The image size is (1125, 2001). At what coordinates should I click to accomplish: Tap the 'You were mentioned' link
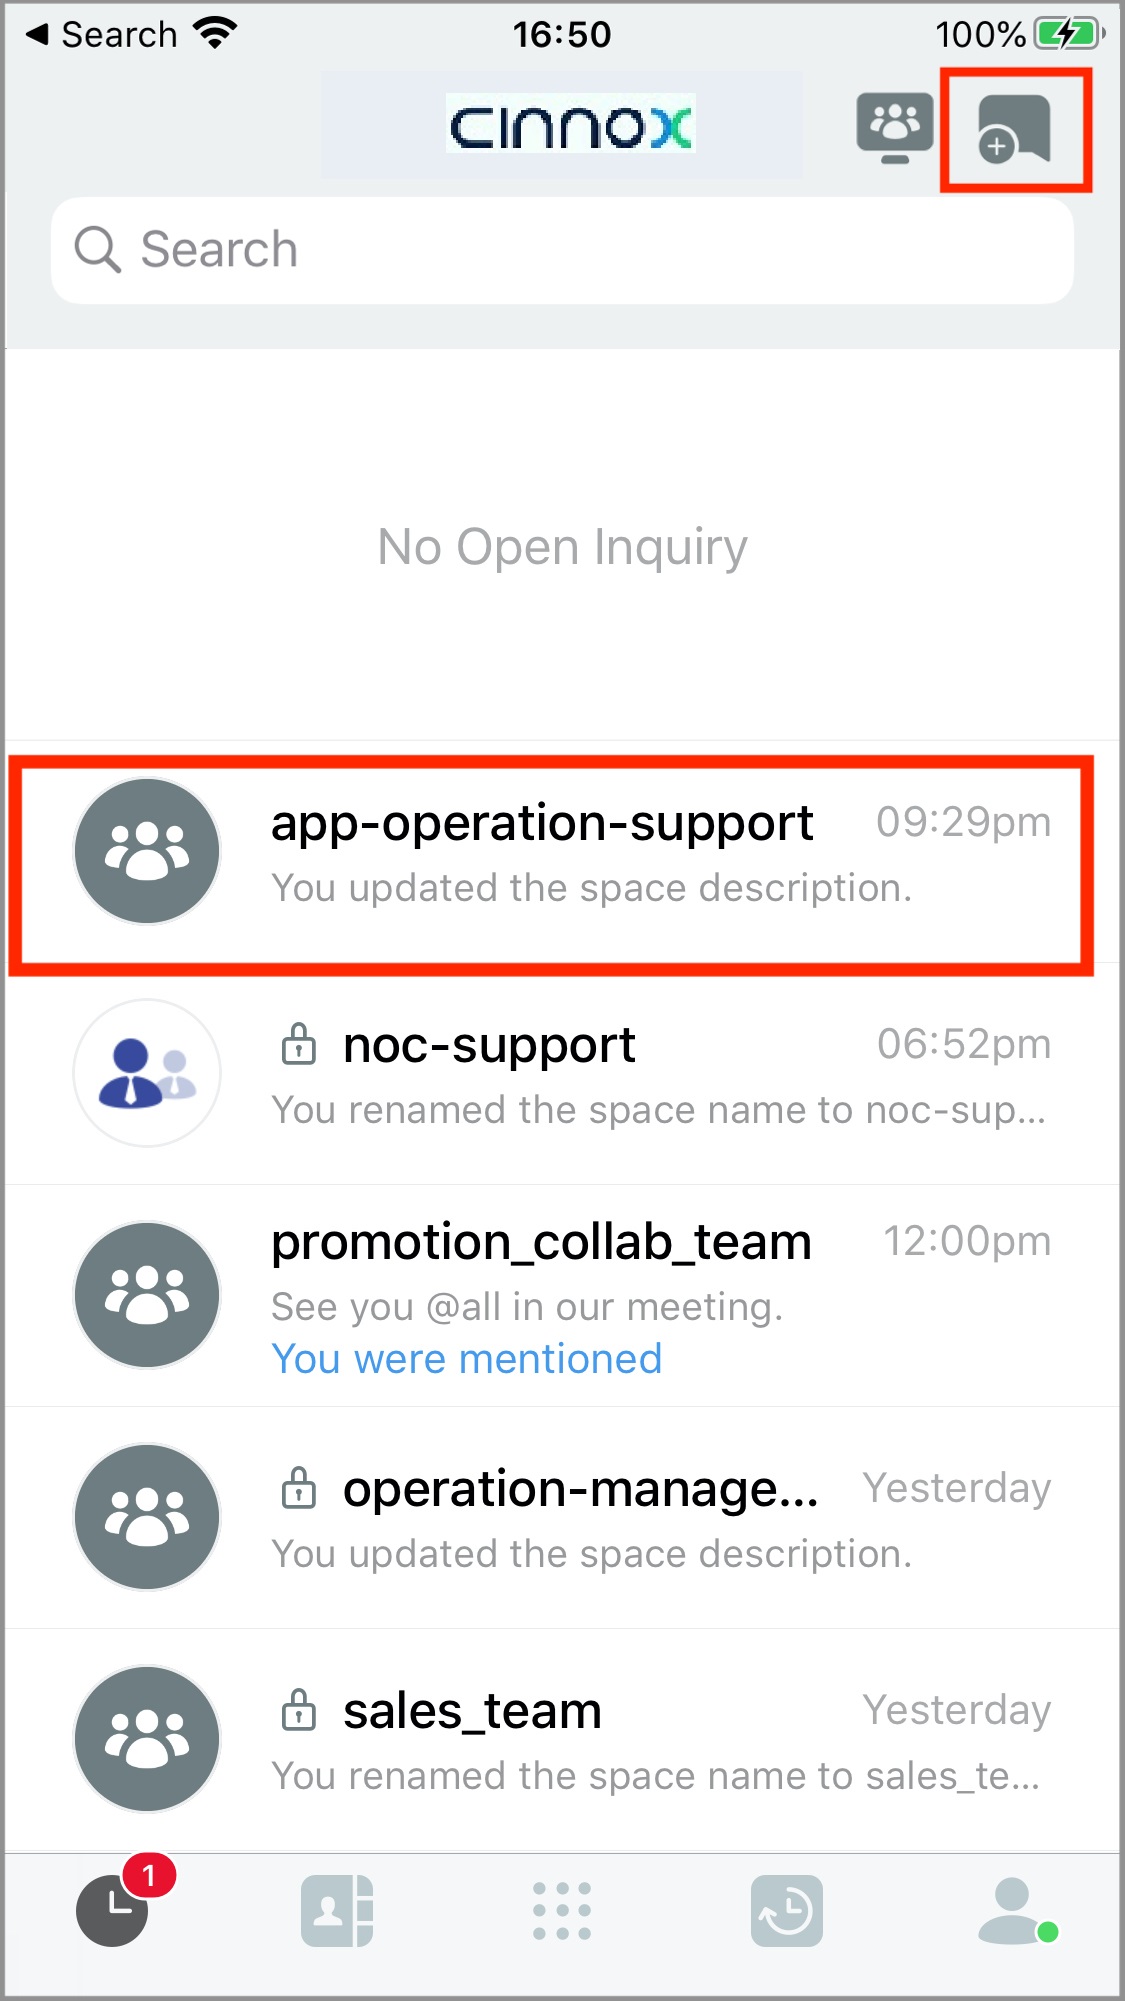[x=467, y=1359]
